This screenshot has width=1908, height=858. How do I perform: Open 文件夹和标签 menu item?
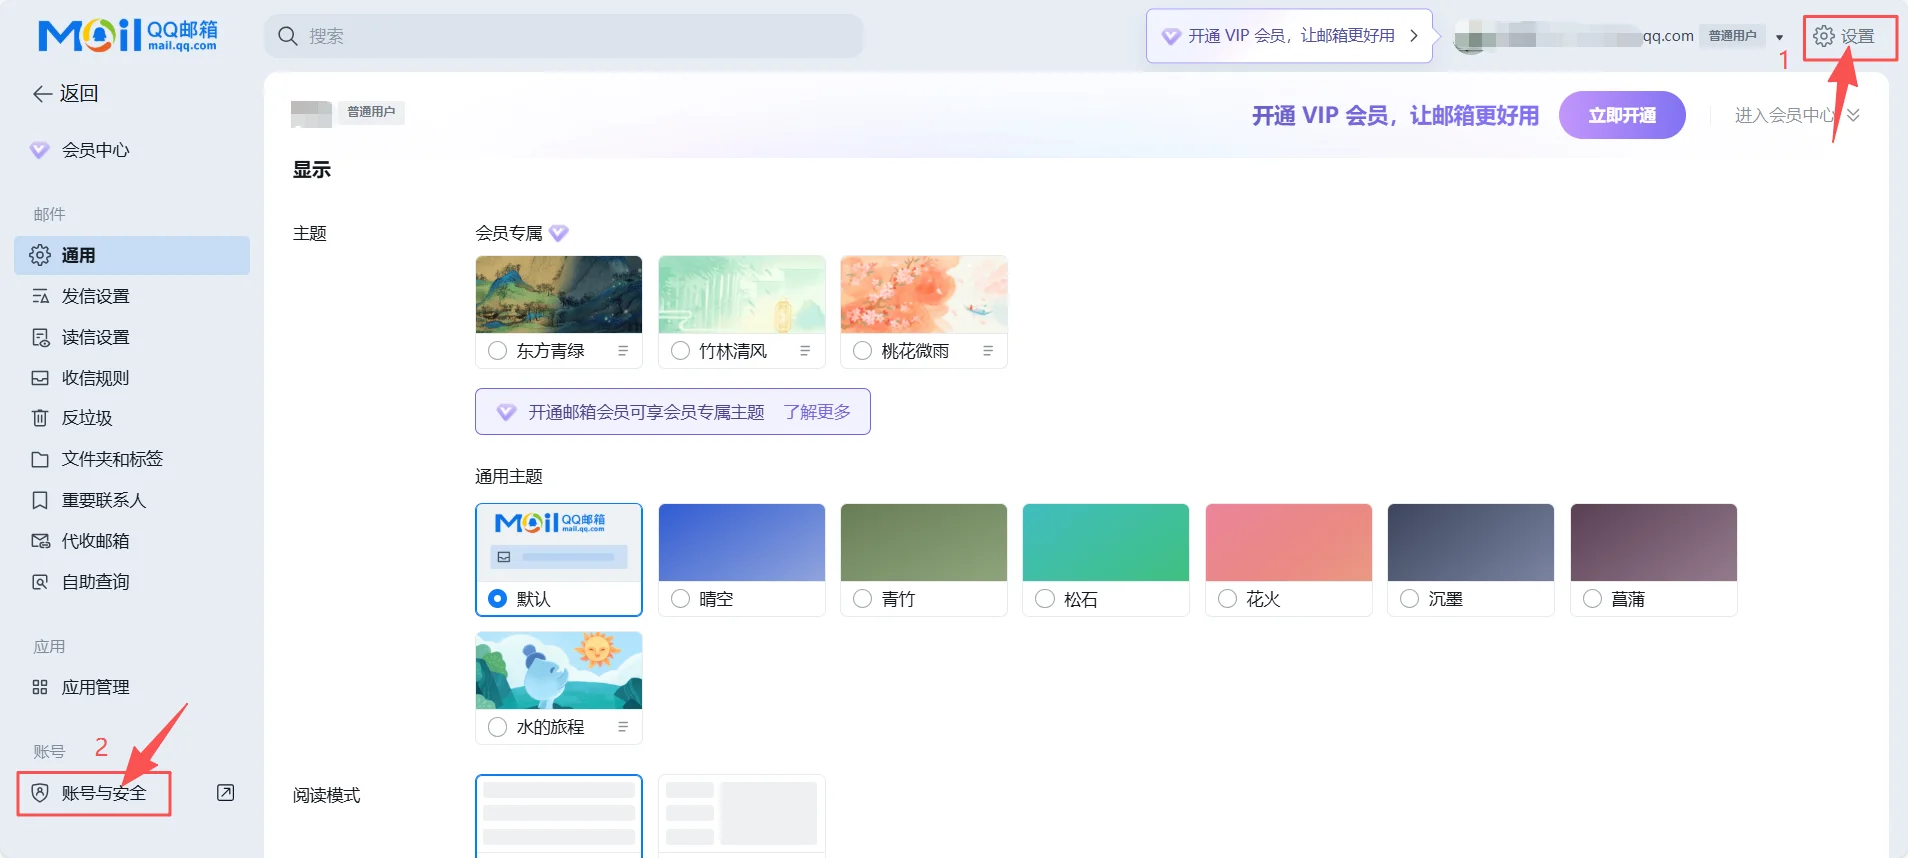tap(132, 459)
